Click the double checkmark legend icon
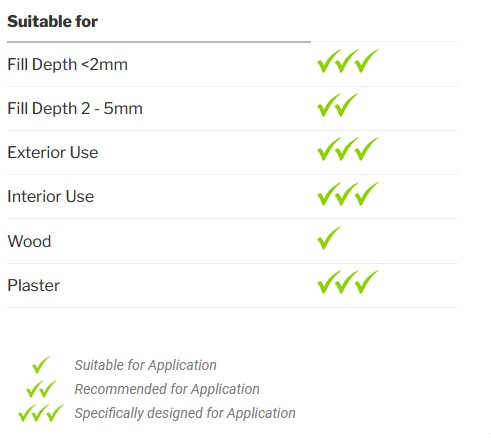Screen dimensions: 491x444 pos(41,389)
